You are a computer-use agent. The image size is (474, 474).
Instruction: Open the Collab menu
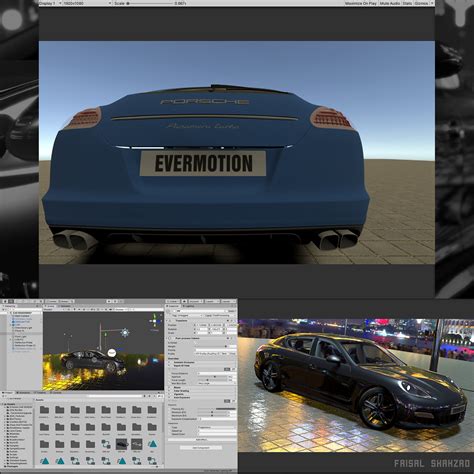173,301
